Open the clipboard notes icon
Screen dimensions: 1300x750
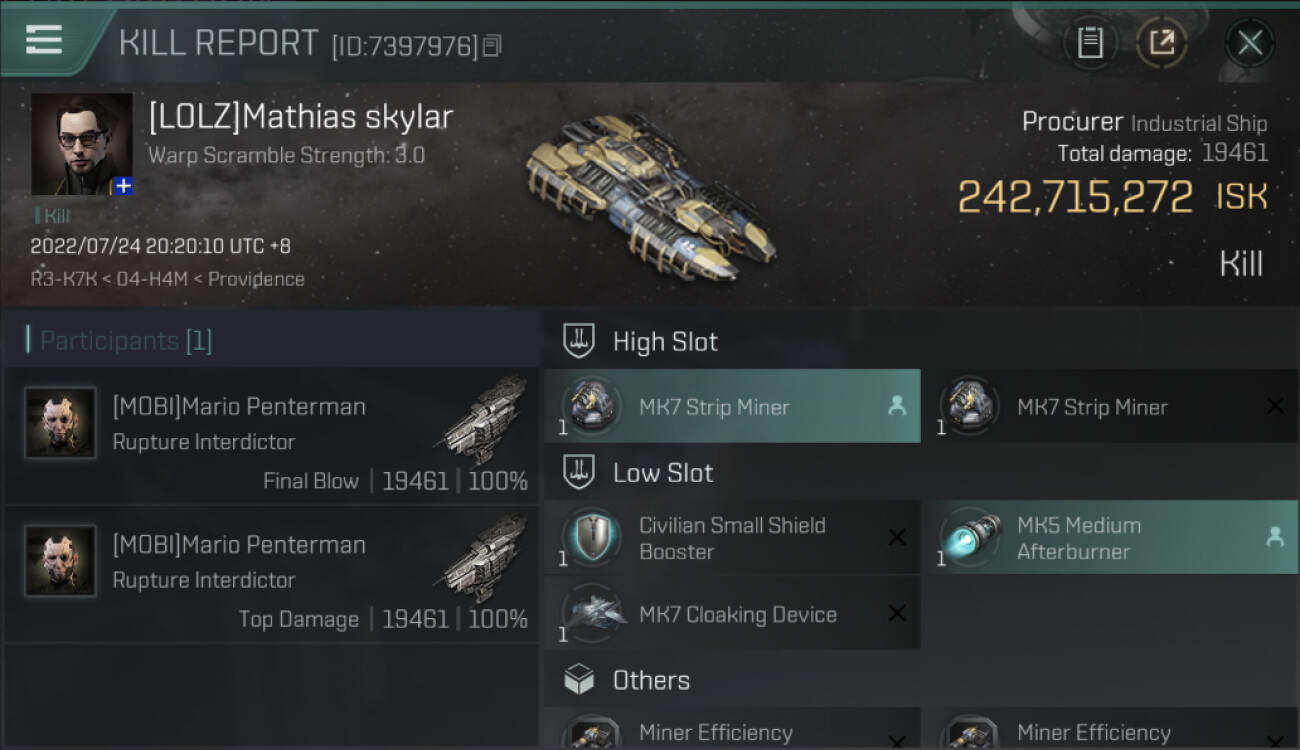pyautogui.click(x=1090, y=43)
